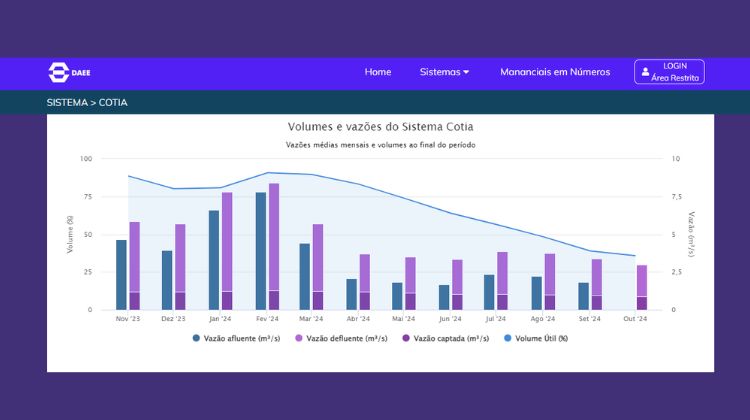The height and width of the screenshot is (420, 750).
Task: Click the Out '24 defluente bar
Action: (x=642, y=280)
